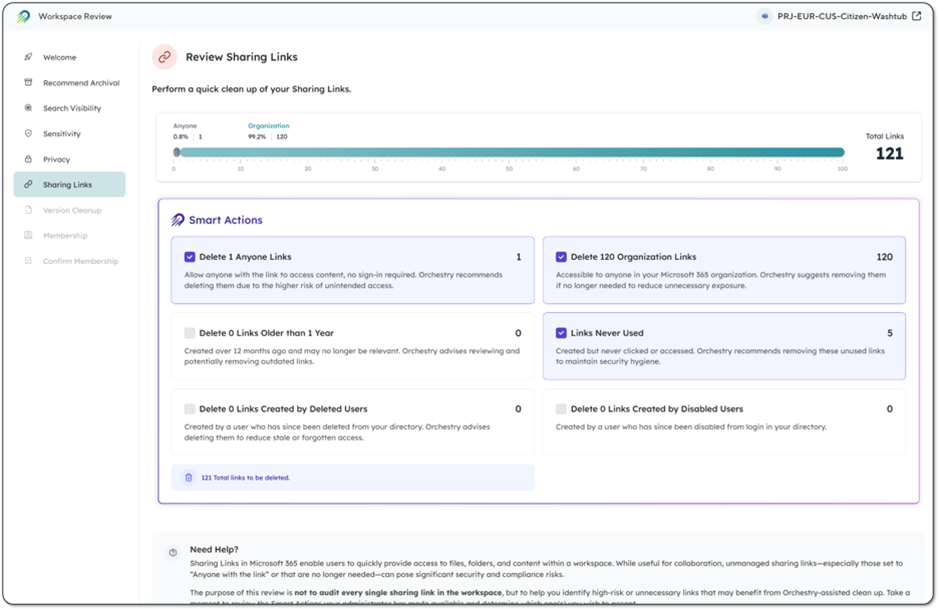Click the PRJ-EUR-CUS-Citizen-Washtub workspace name
The height and width of the screenshot is (609, 938).
(841, 16)
